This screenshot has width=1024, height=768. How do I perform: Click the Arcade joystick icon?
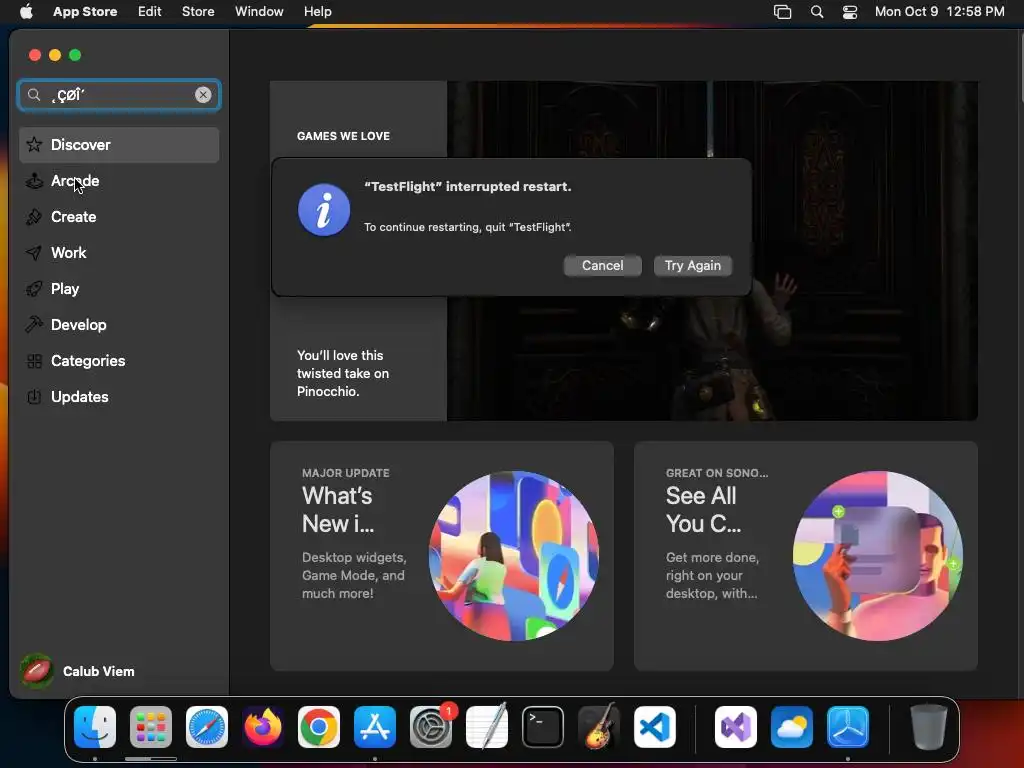coord(34,181)
